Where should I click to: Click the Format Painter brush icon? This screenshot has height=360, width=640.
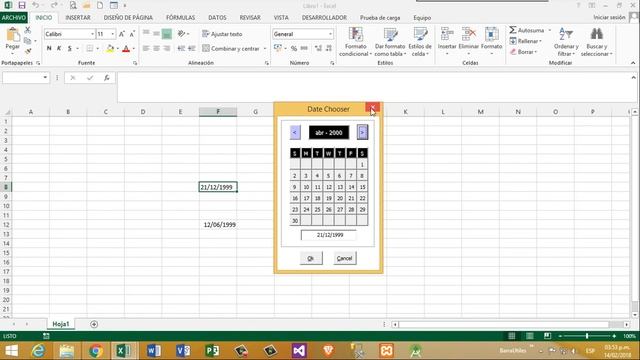pyautogui.click(x=27, y=51)
